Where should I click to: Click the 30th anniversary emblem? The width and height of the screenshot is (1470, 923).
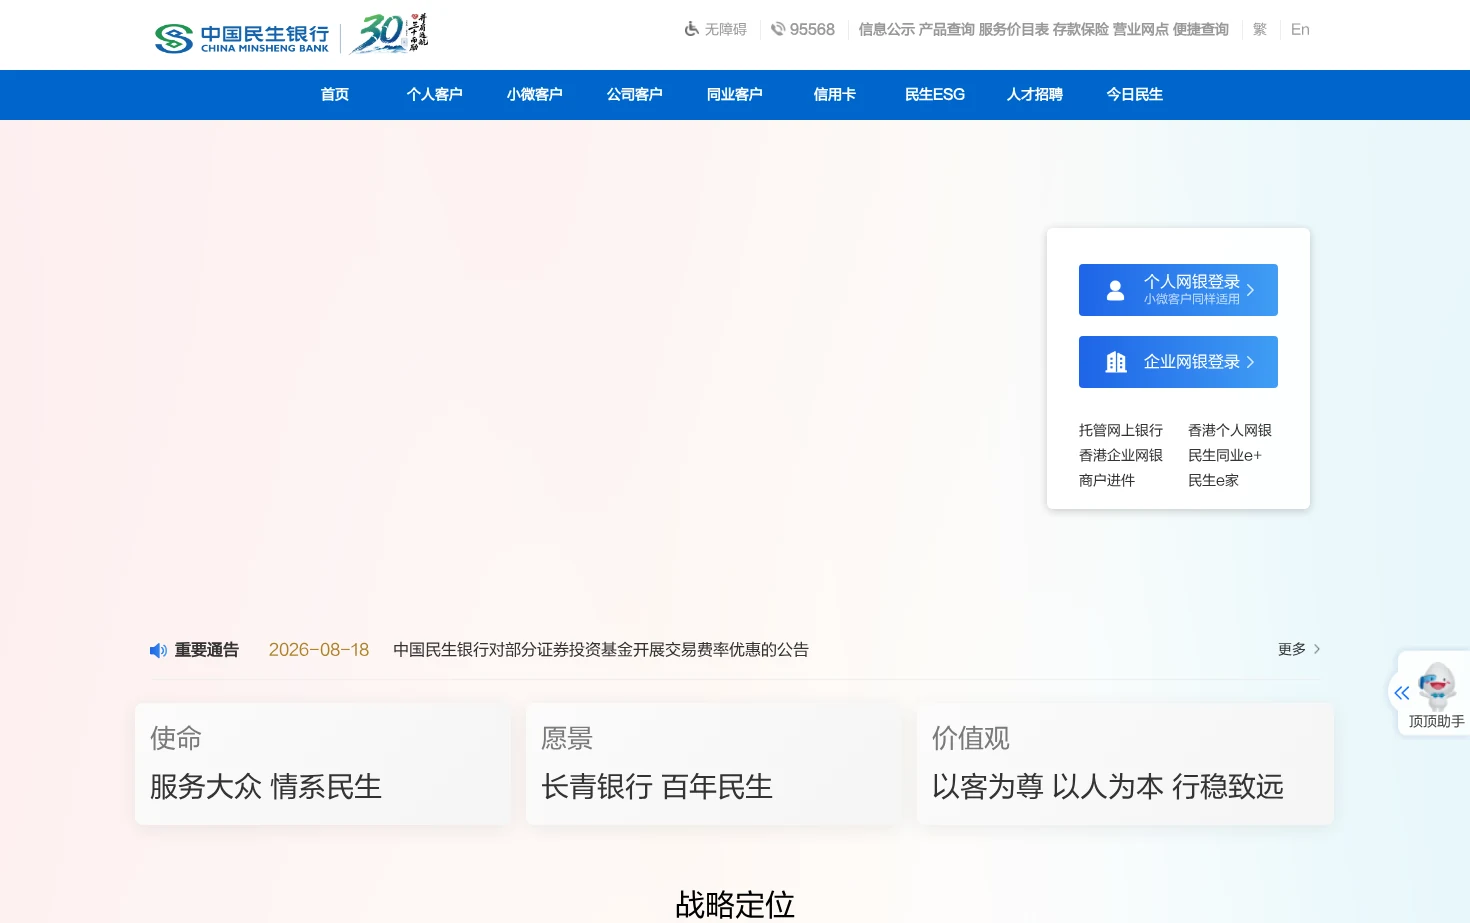point(389,33)
